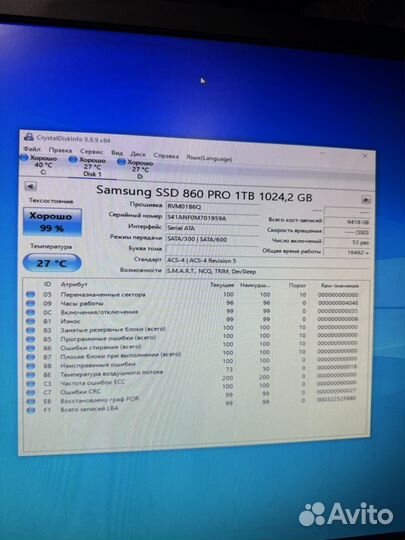Open the Файл menu

32,149
